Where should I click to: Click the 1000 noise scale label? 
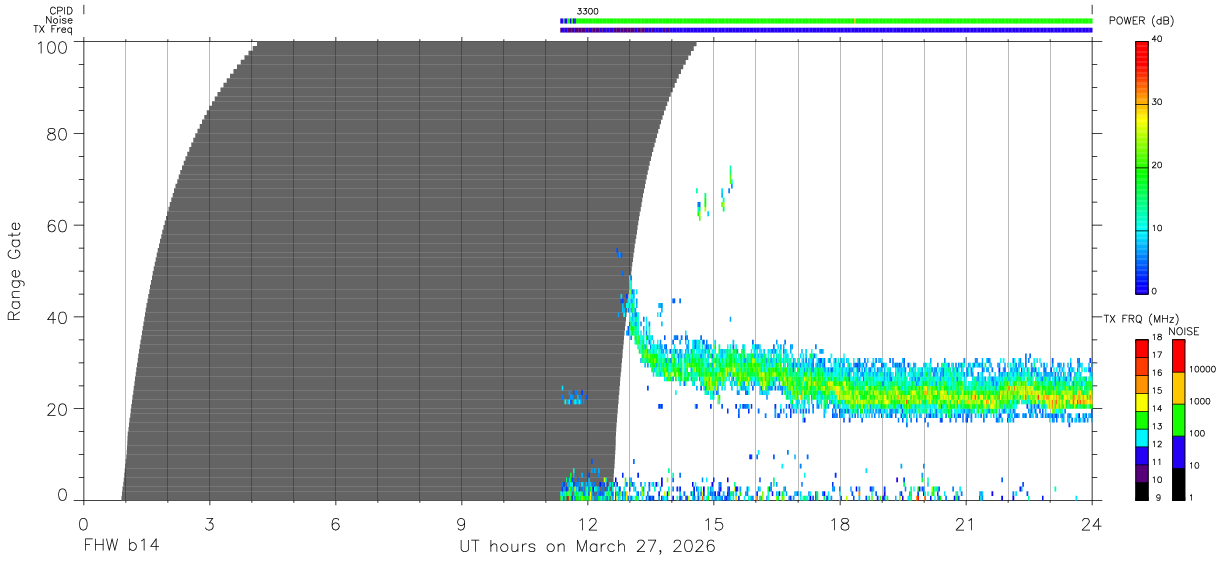coord(1202,401)
